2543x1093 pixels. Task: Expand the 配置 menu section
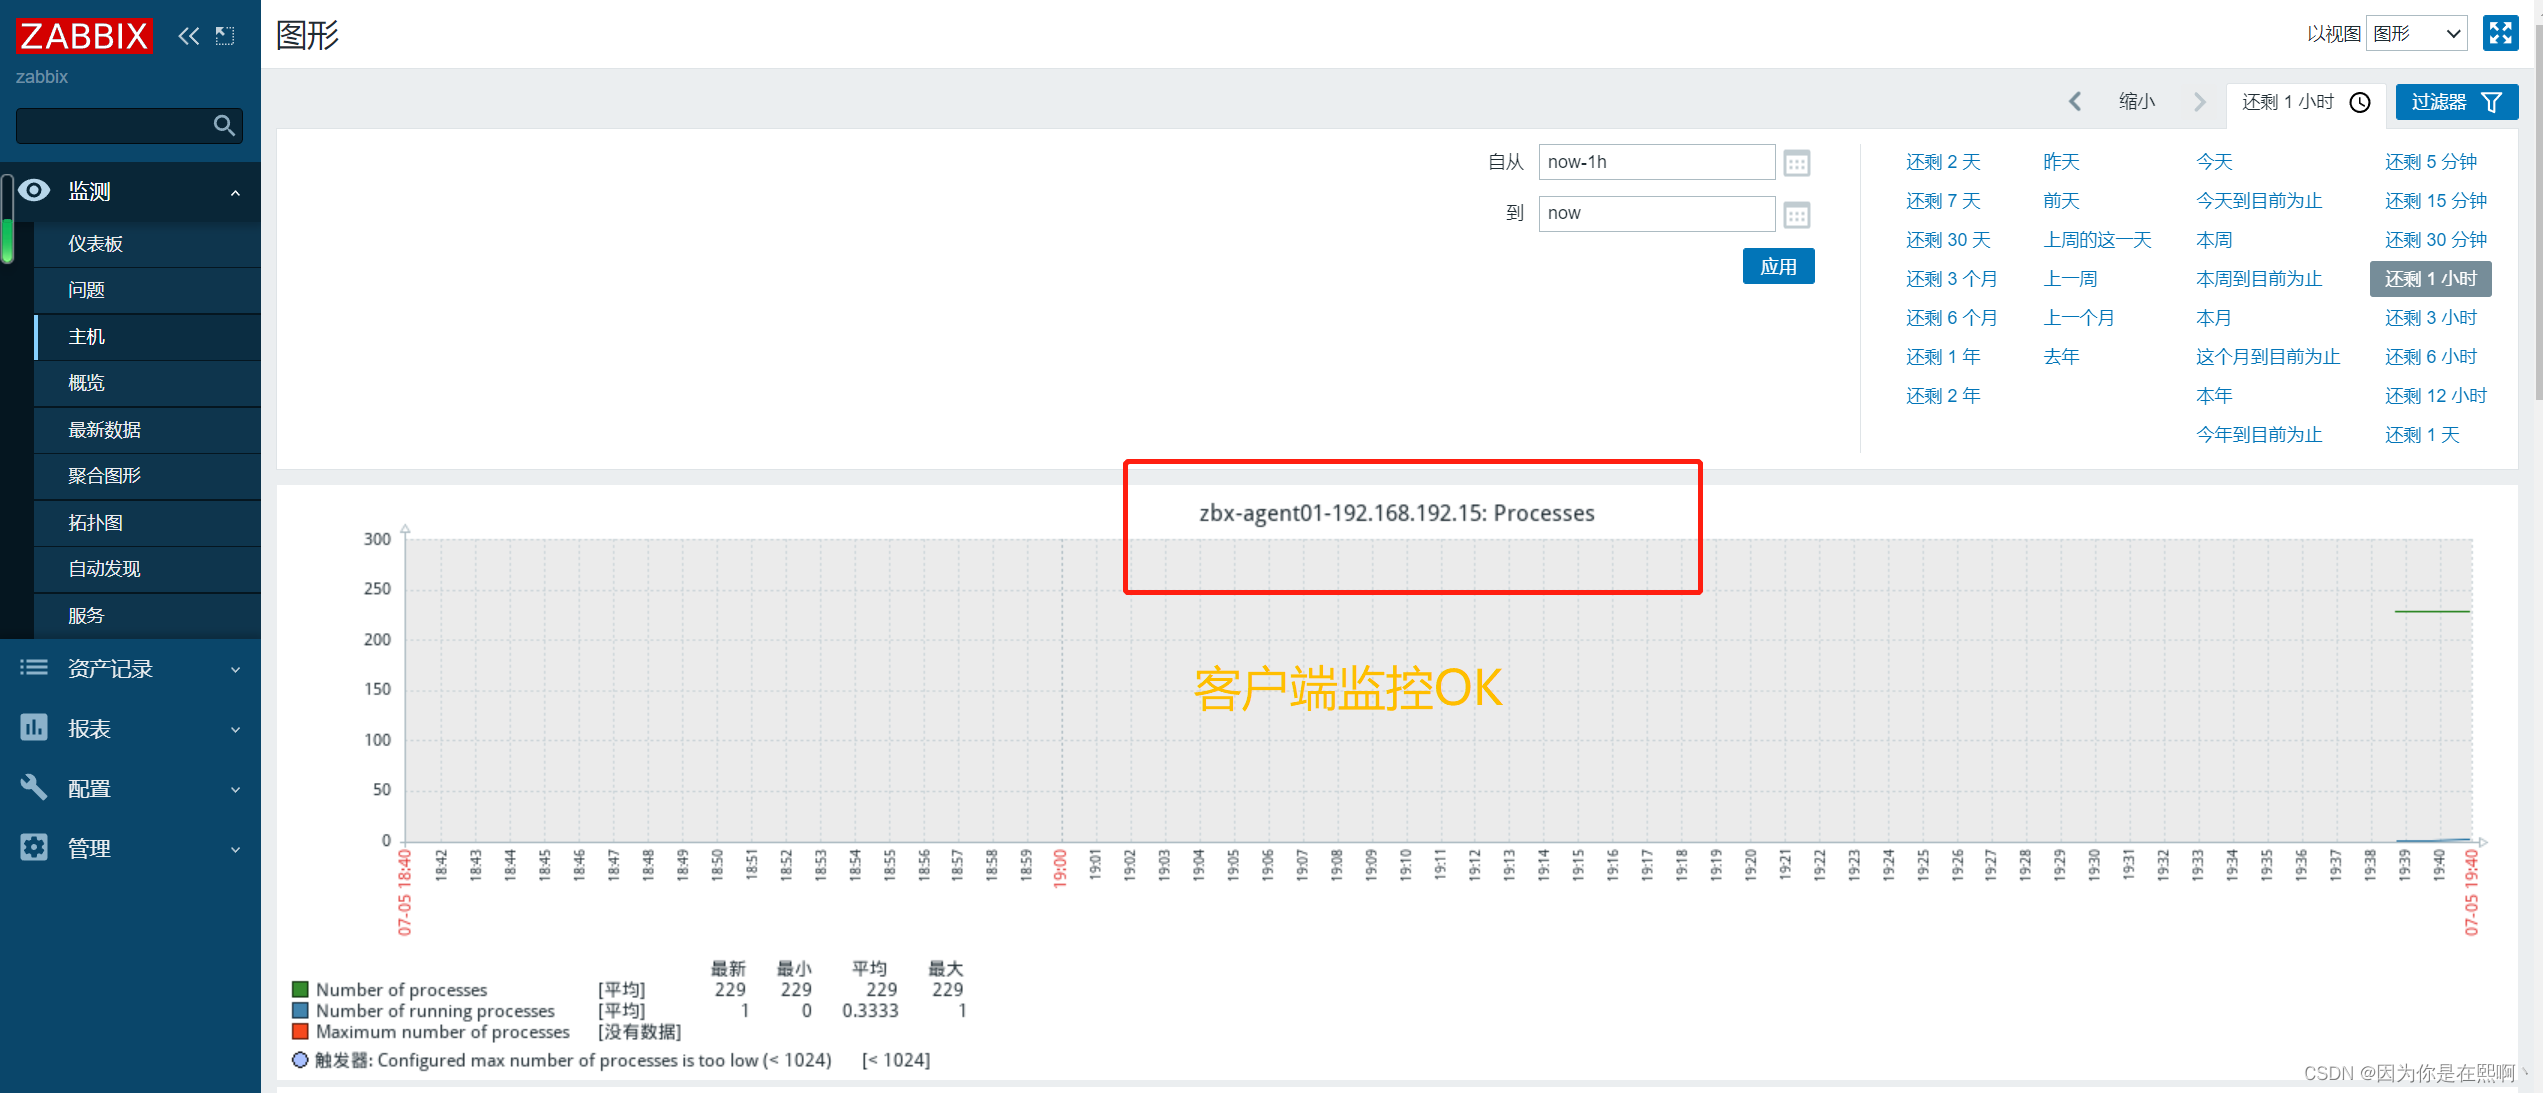[x=235, y=790]
